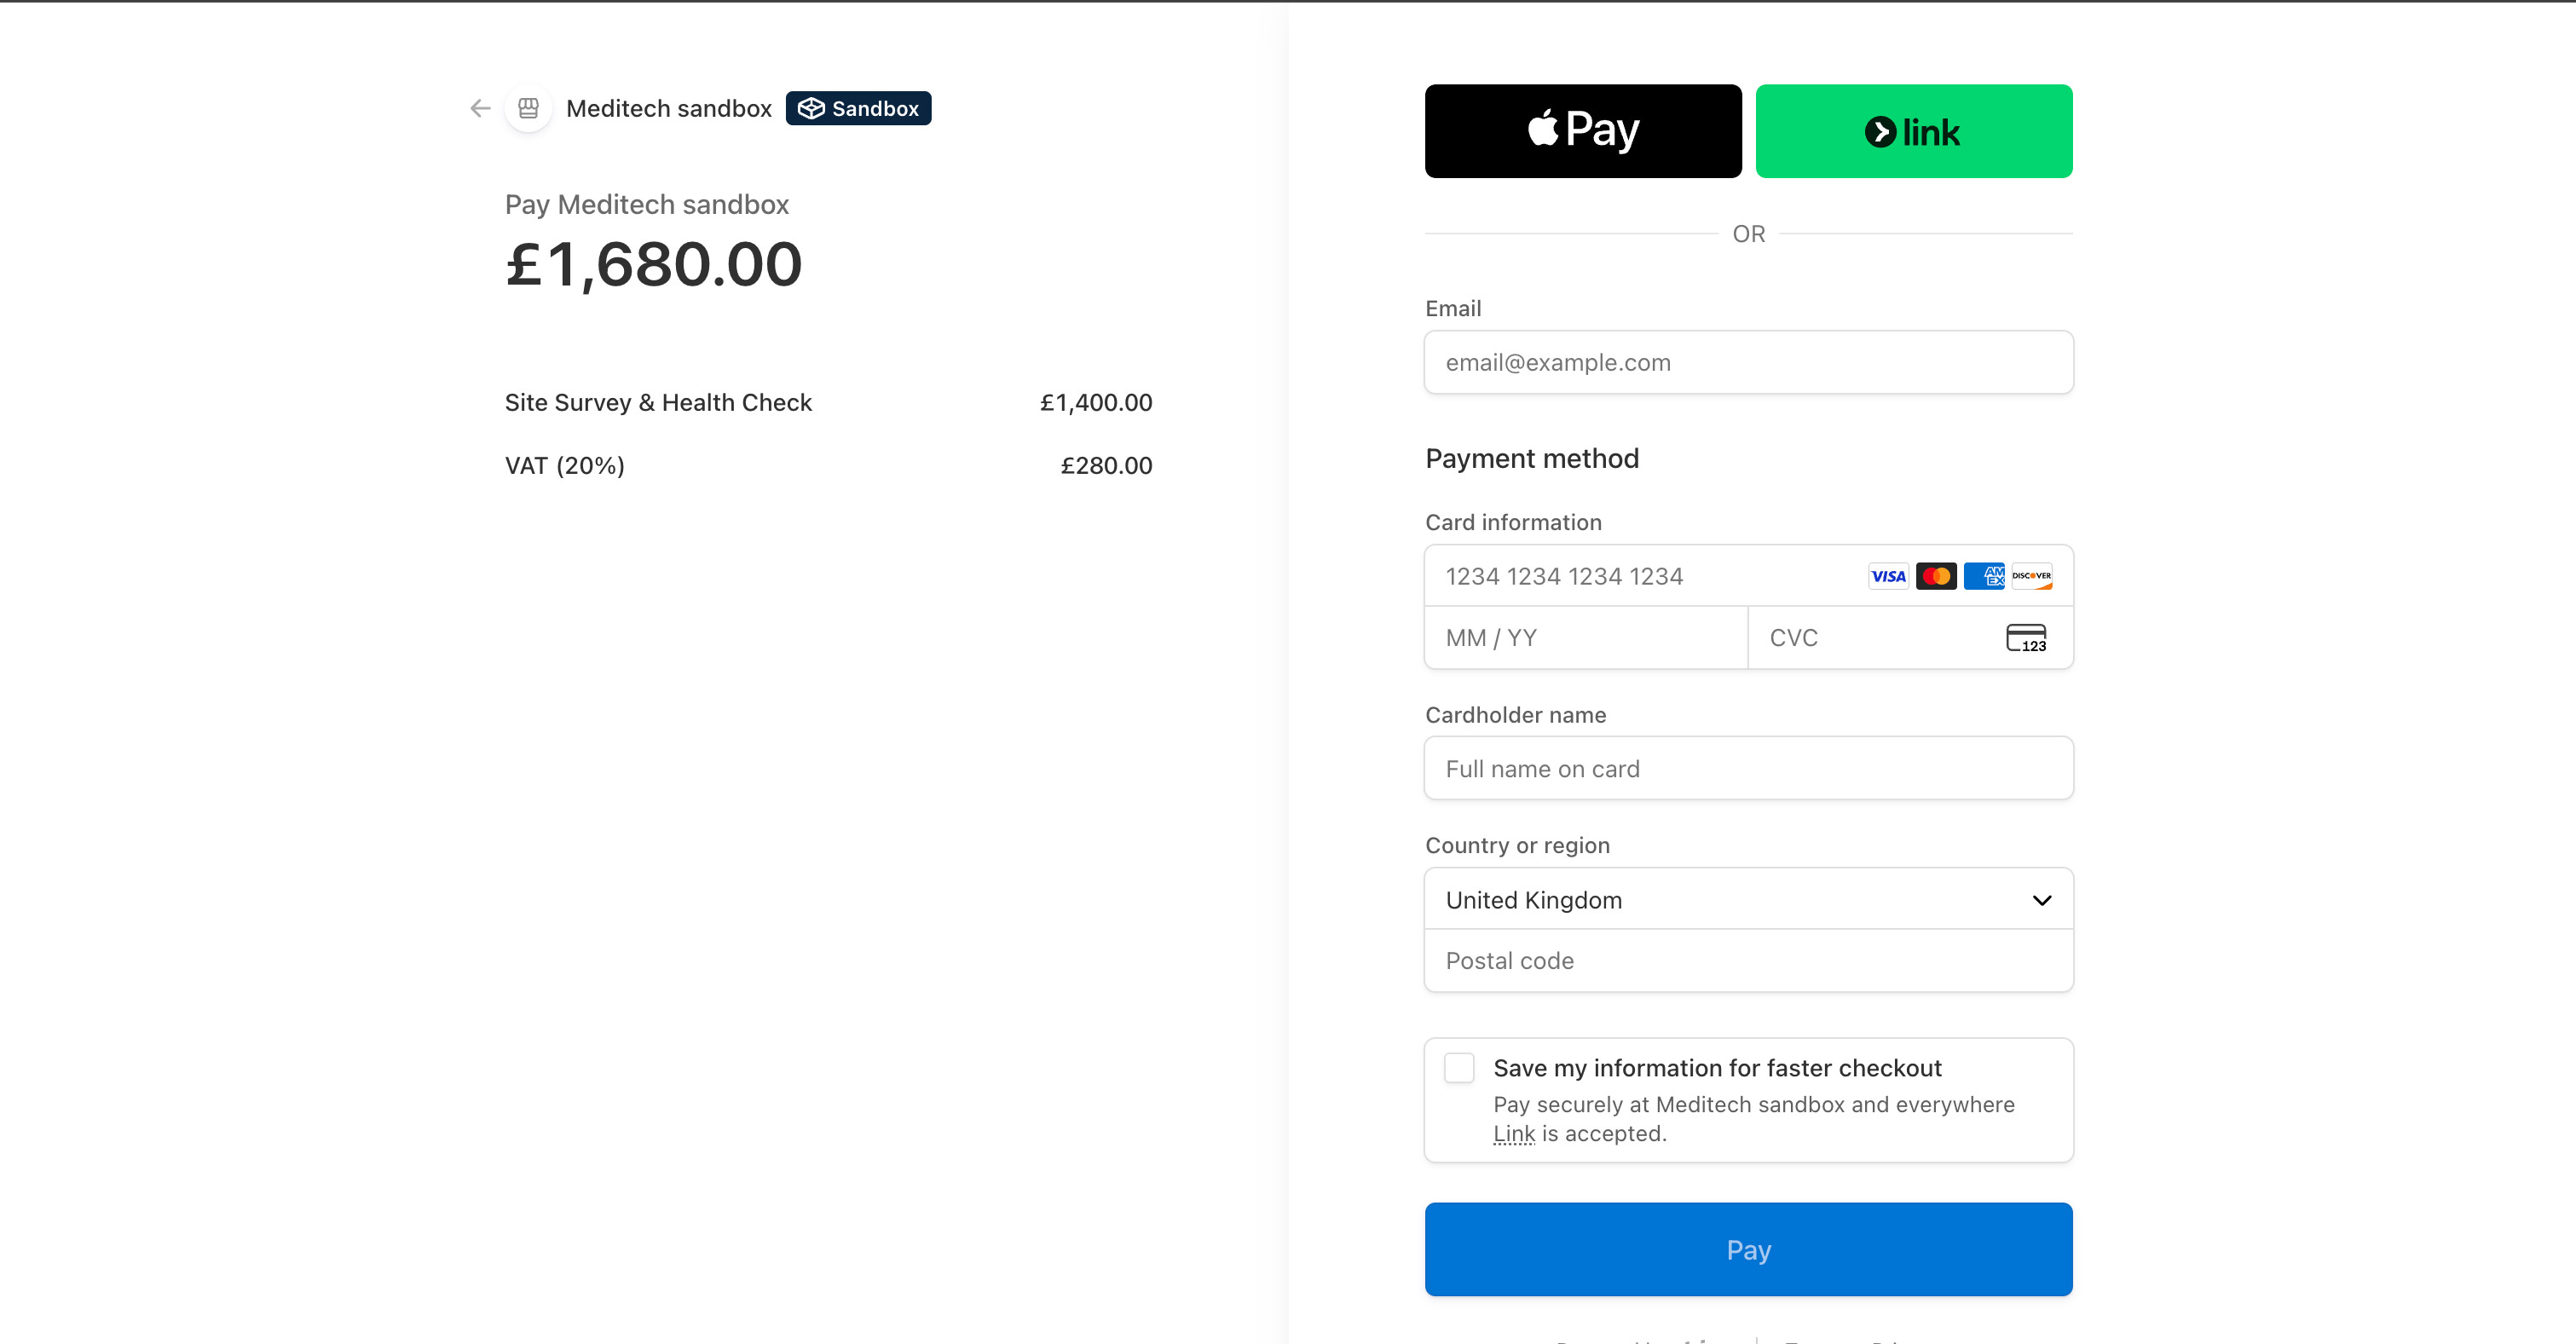The image size is (2576, 1344).
Task: Focus the Email input field
Action: coord(1748,362)
